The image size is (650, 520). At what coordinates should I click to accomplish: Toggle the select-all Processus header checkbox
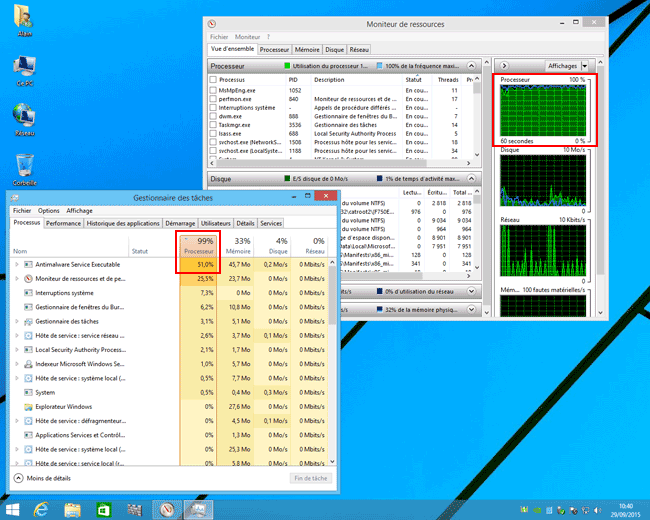point(213,79)
